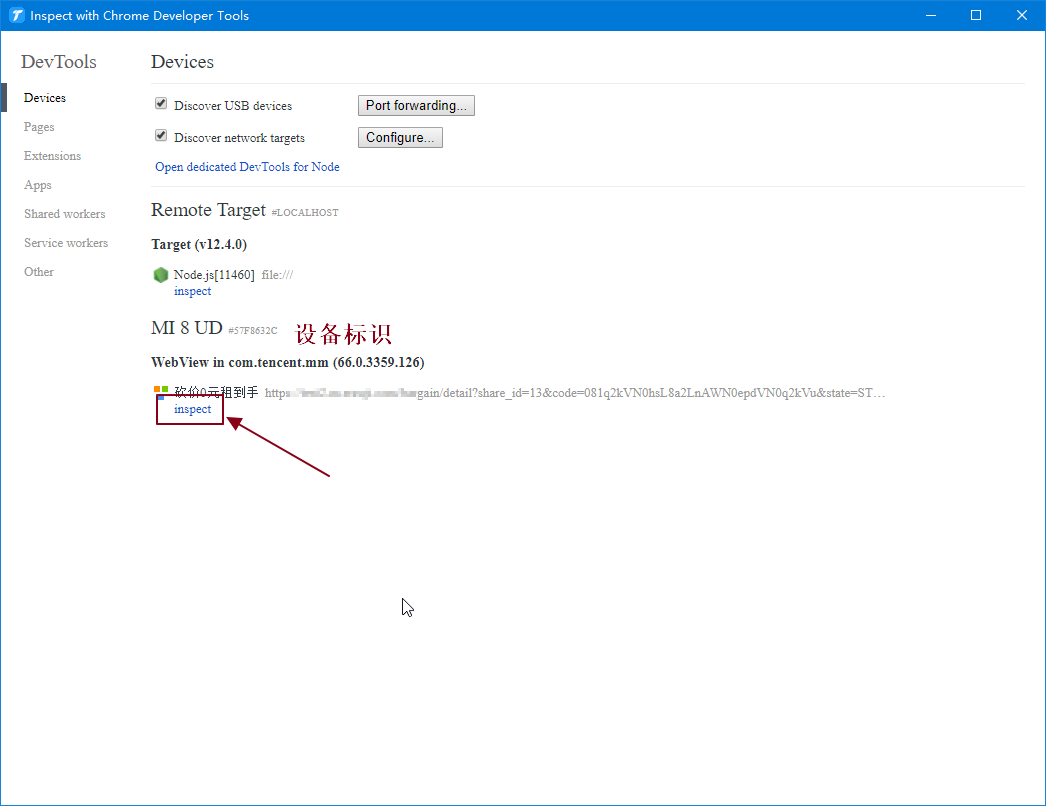Click the #LOCALHOST label

(304, 213)
